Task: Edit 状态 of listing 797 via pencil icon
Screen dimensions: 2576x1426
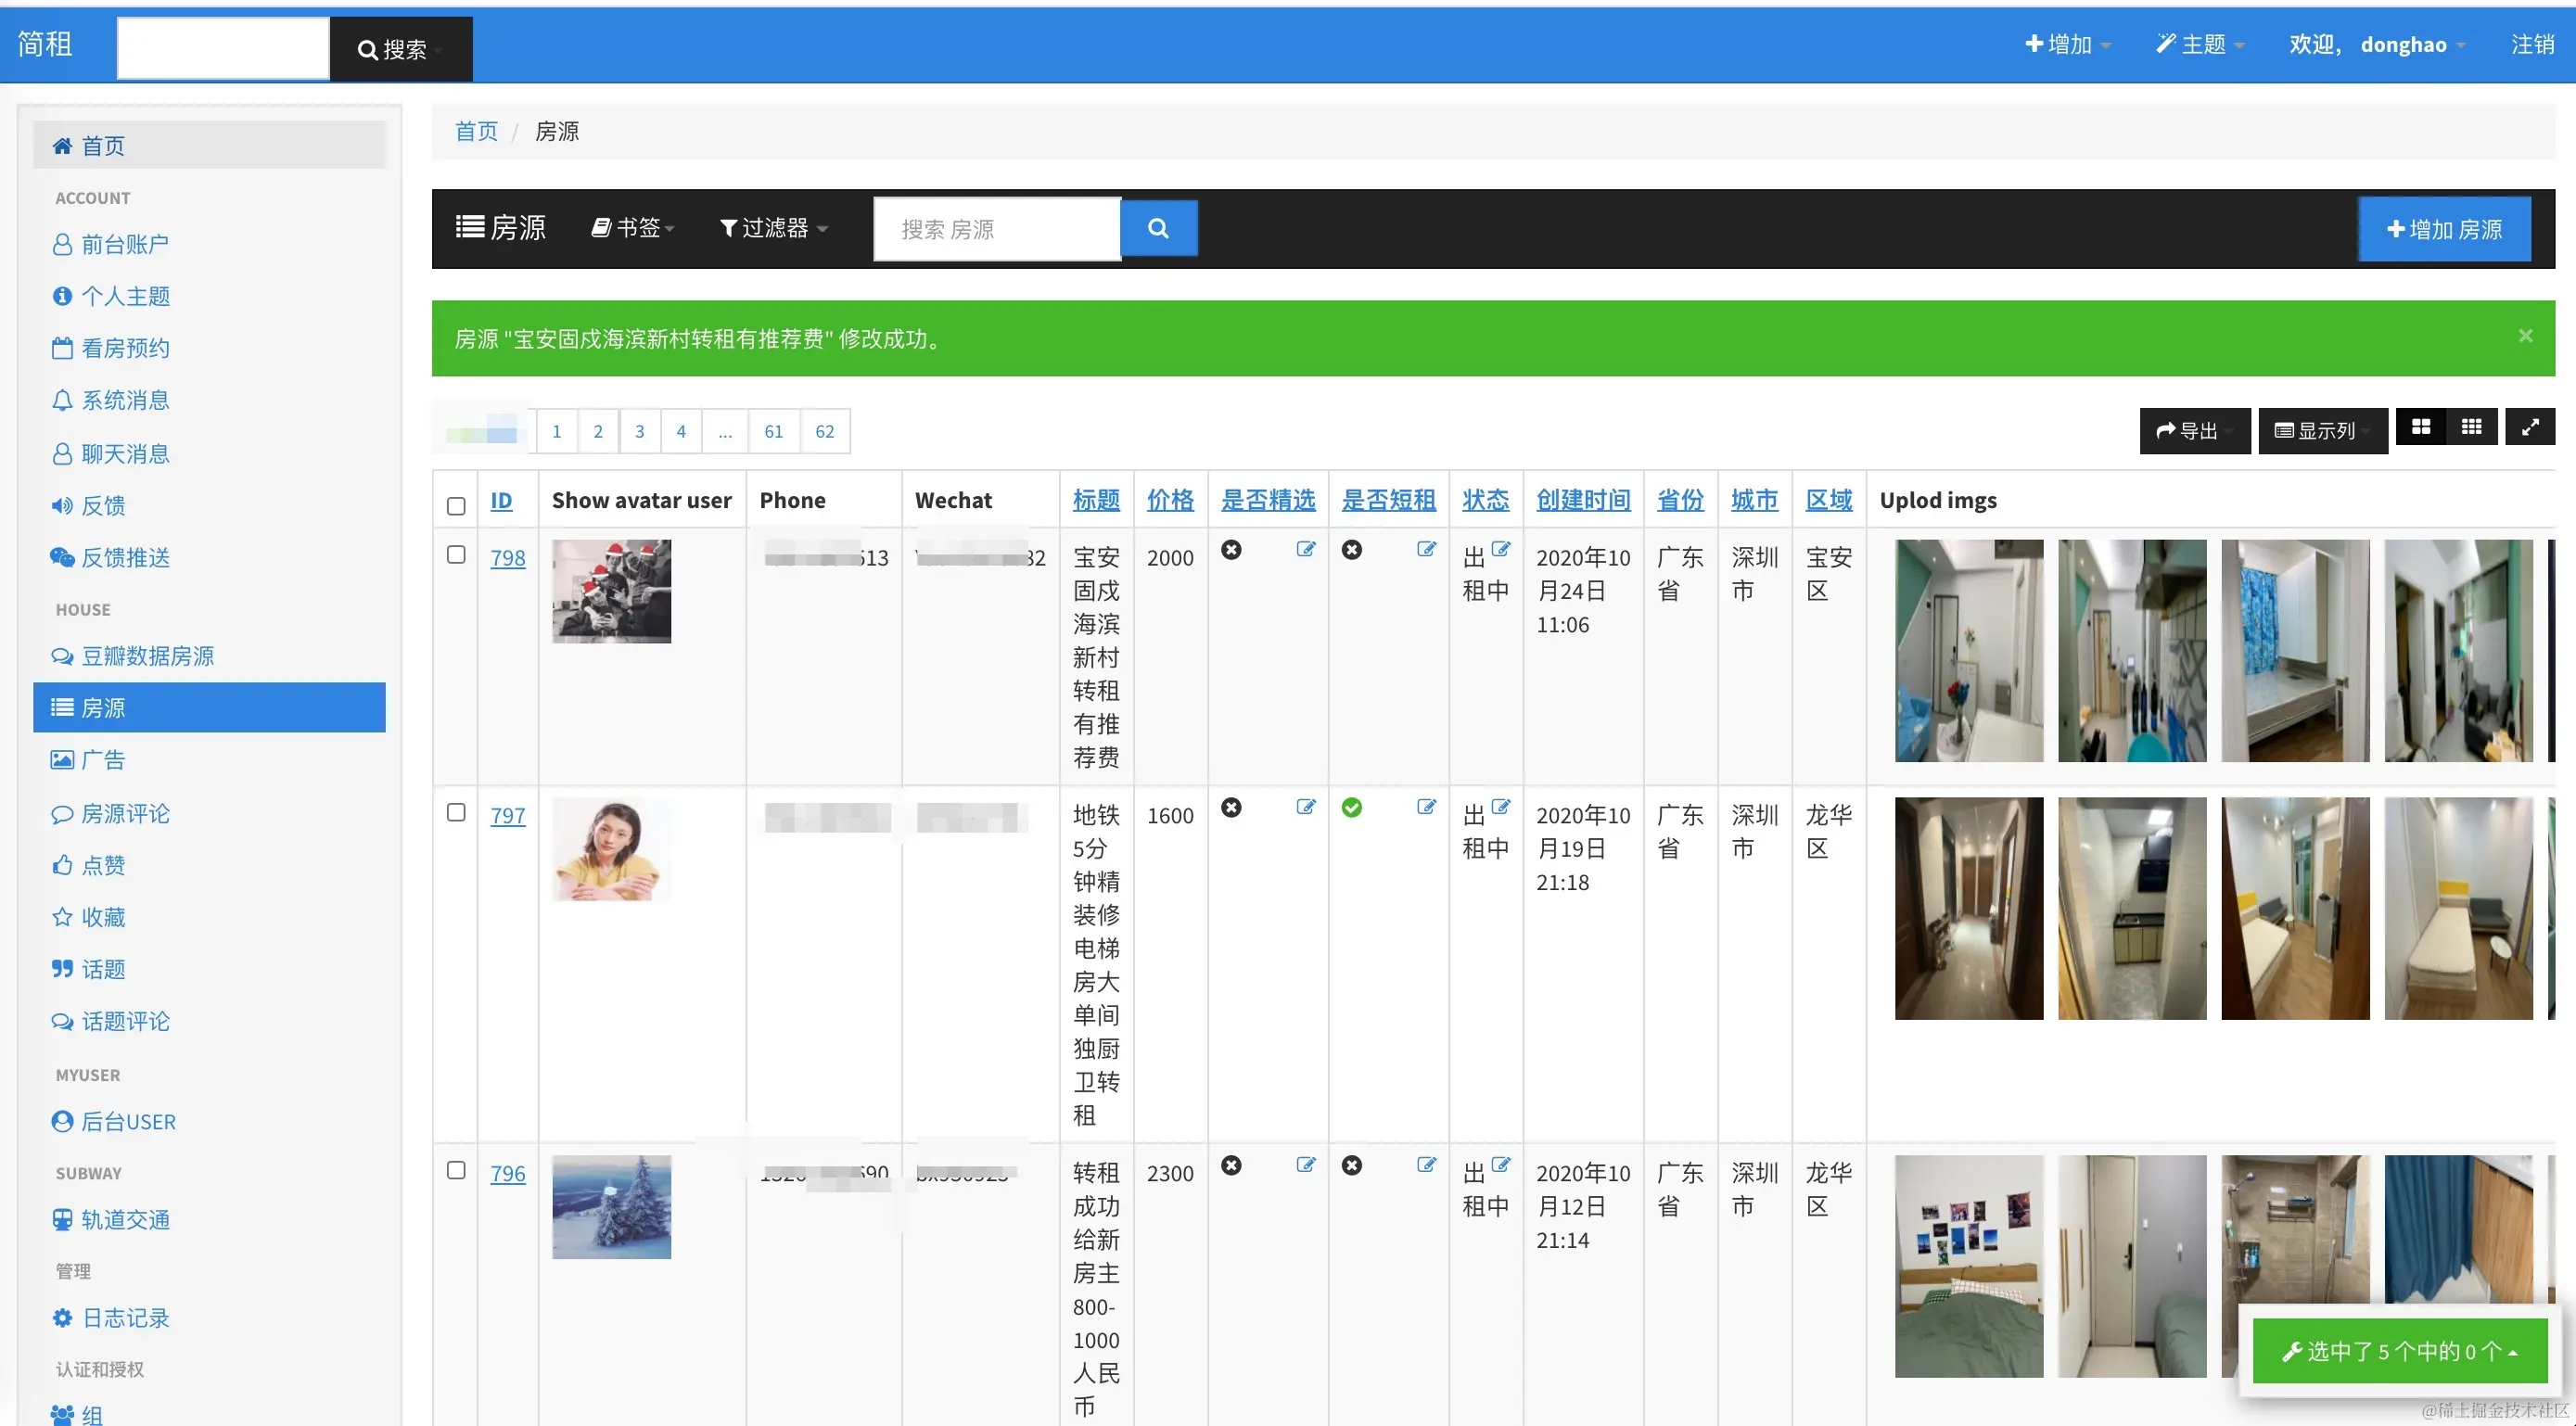Action: (x=1500, y=807)
